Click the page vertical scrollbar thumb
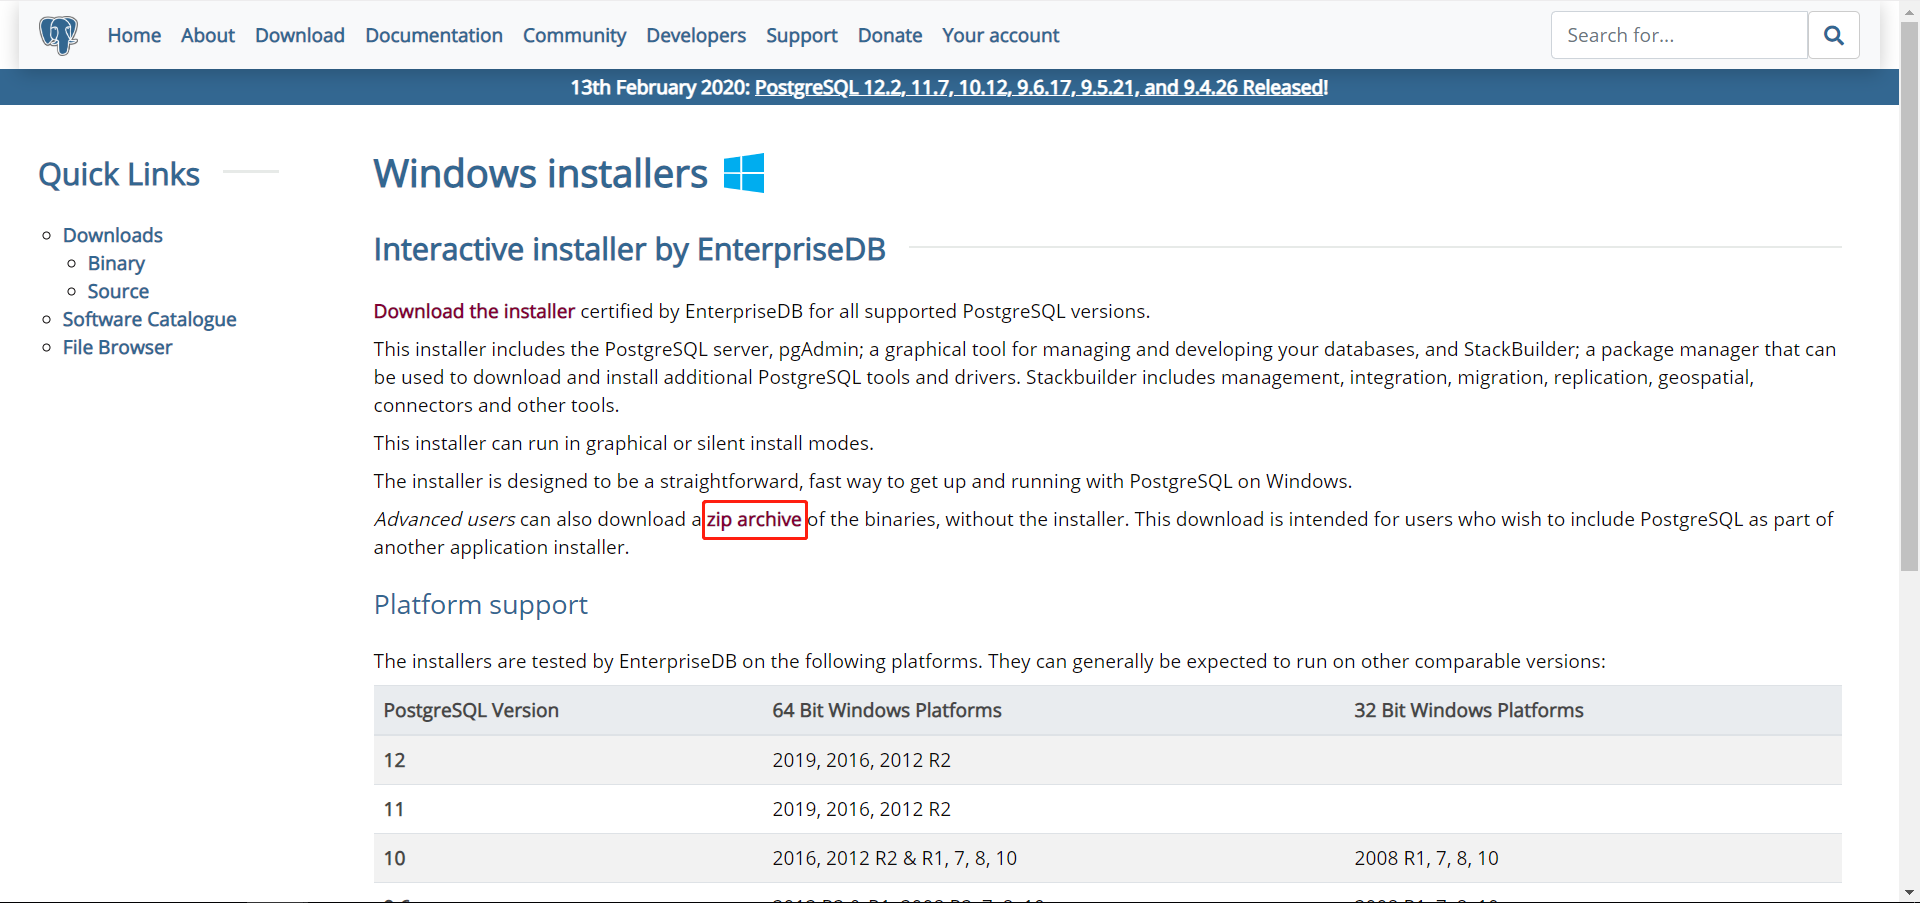Image resolution: width=1920 pixels, height=903 pixels. (x=1909, y=295)
